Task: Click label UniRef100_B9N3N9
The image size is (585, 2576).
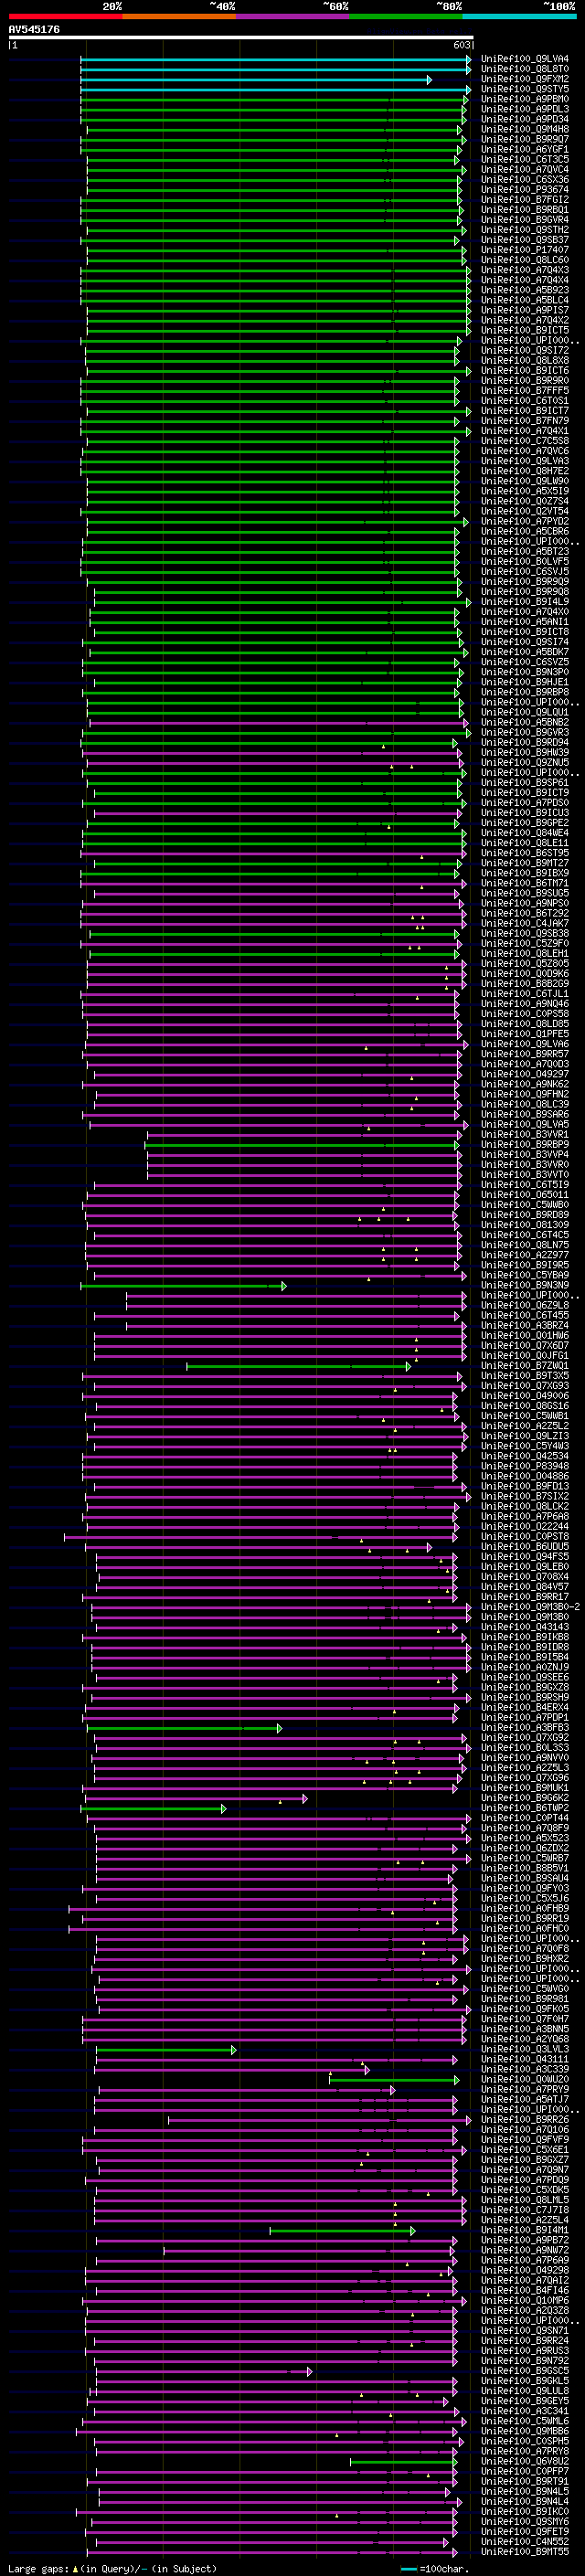Action: tap(525, 1286)
